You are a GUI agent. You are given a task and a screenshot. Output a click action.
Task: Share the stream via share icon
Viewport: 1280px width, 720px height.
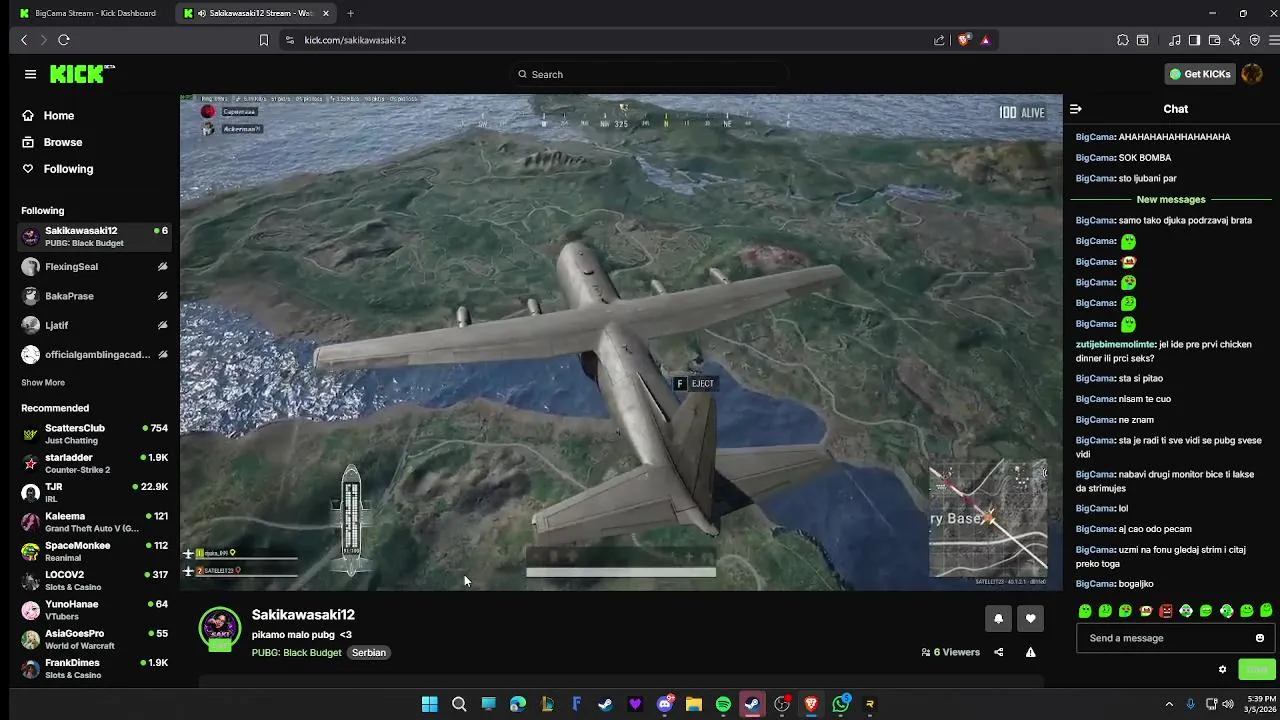[998, 652]
